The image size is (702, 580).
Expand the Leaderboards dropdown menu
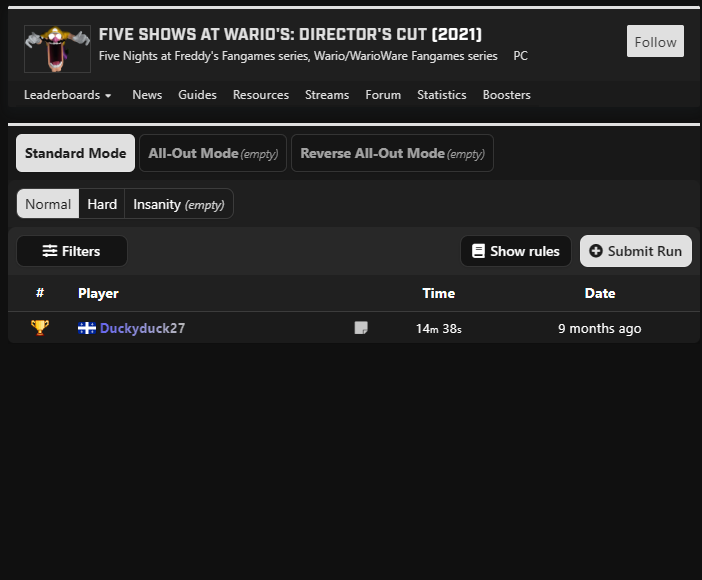click(68, 95)
